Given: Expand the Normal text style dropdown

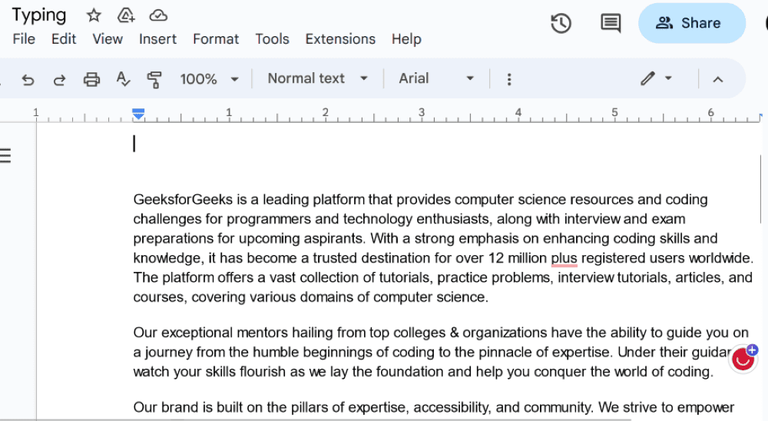Looking at the screenshot, I should (x=318, y=79).
